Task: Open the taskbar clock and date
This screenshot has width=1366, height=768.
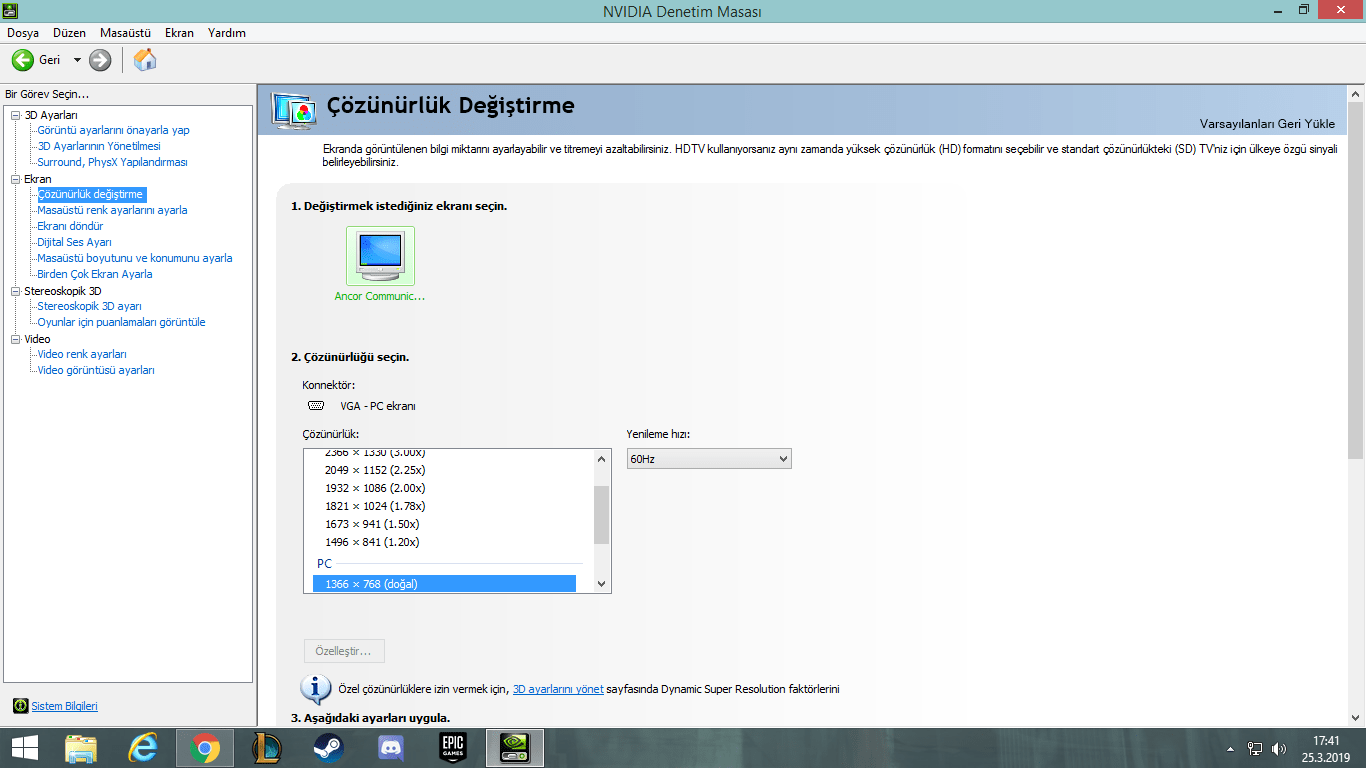Action: pyautogui.click(x=1326, y=748)
